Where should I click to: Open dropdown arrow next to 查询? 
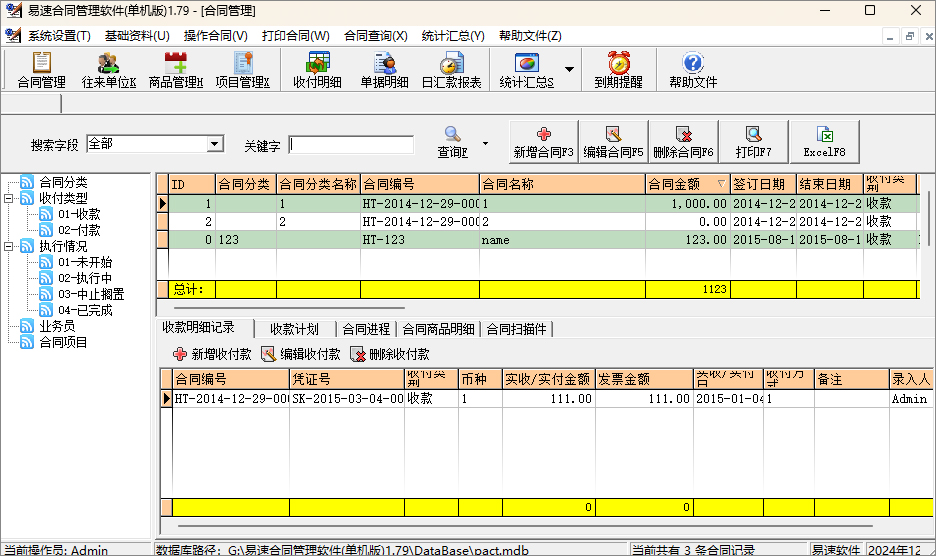pos(485,143)
